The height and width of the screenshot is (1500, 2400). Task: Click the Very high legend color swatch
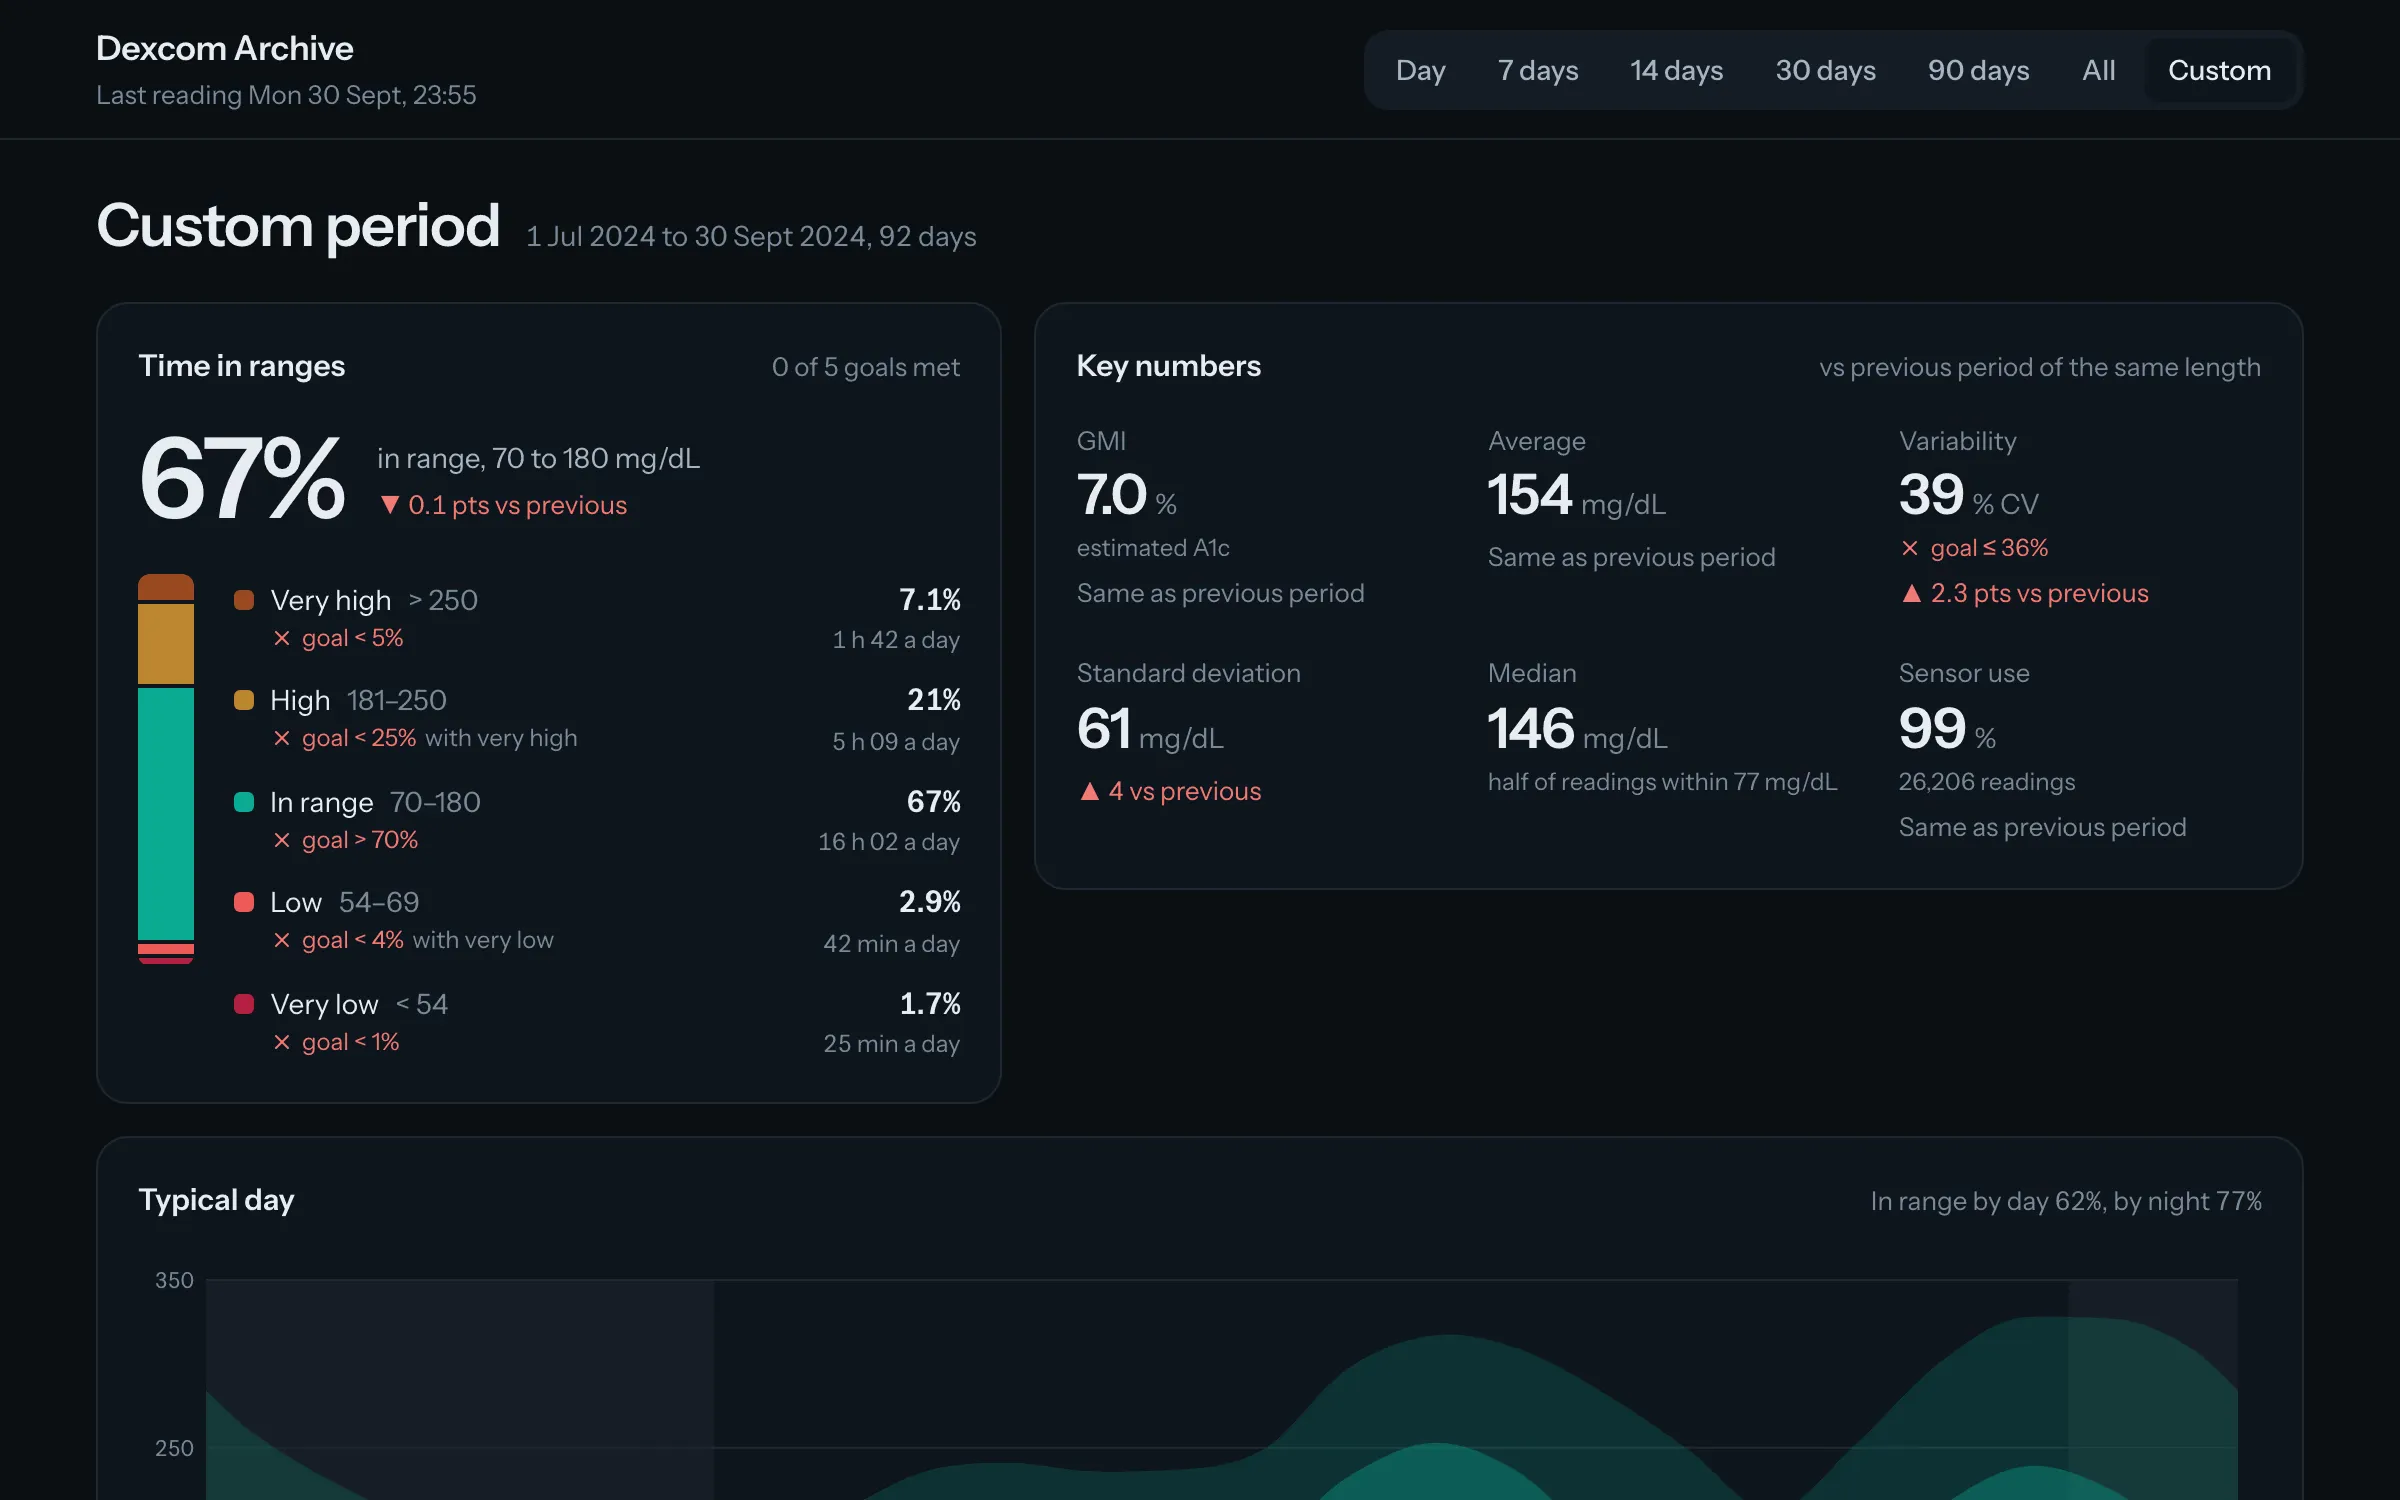244,600
